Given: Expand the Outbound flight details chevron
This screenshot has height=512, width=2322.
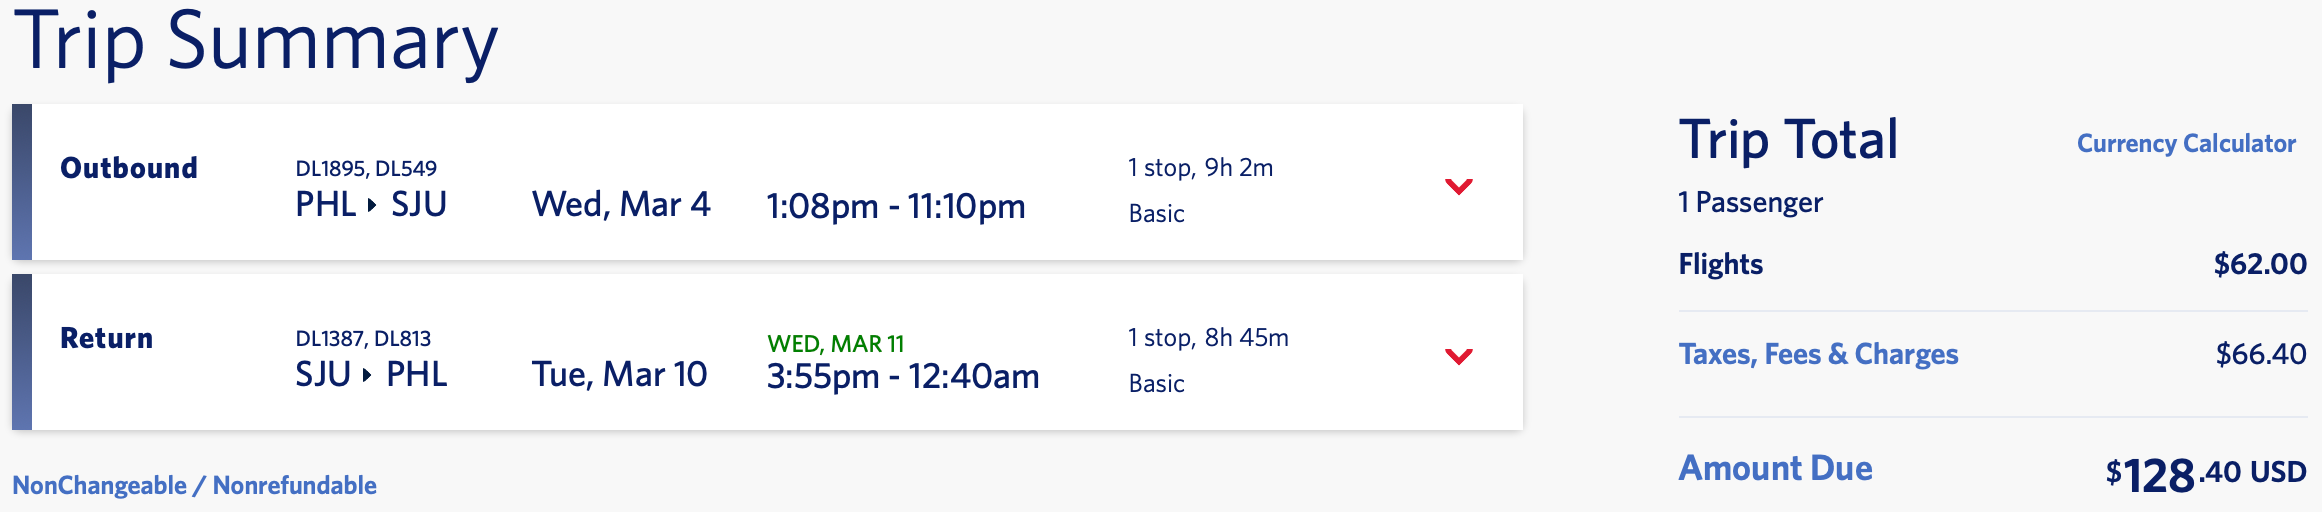Looking at the screenshot, I should [1459, 186].
